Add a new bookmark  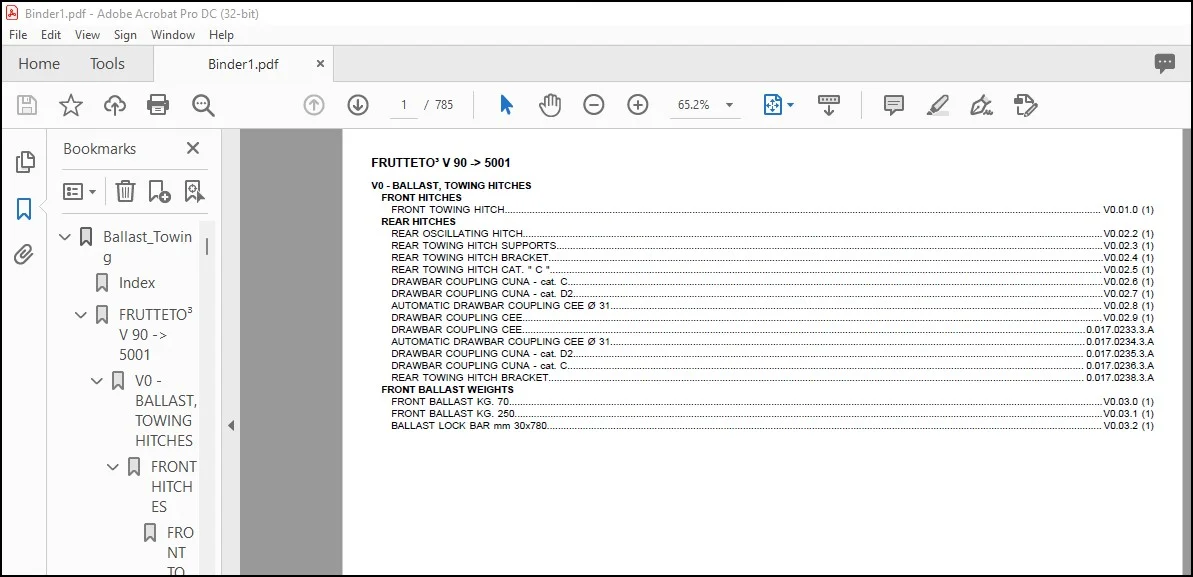tap(159, 191)
